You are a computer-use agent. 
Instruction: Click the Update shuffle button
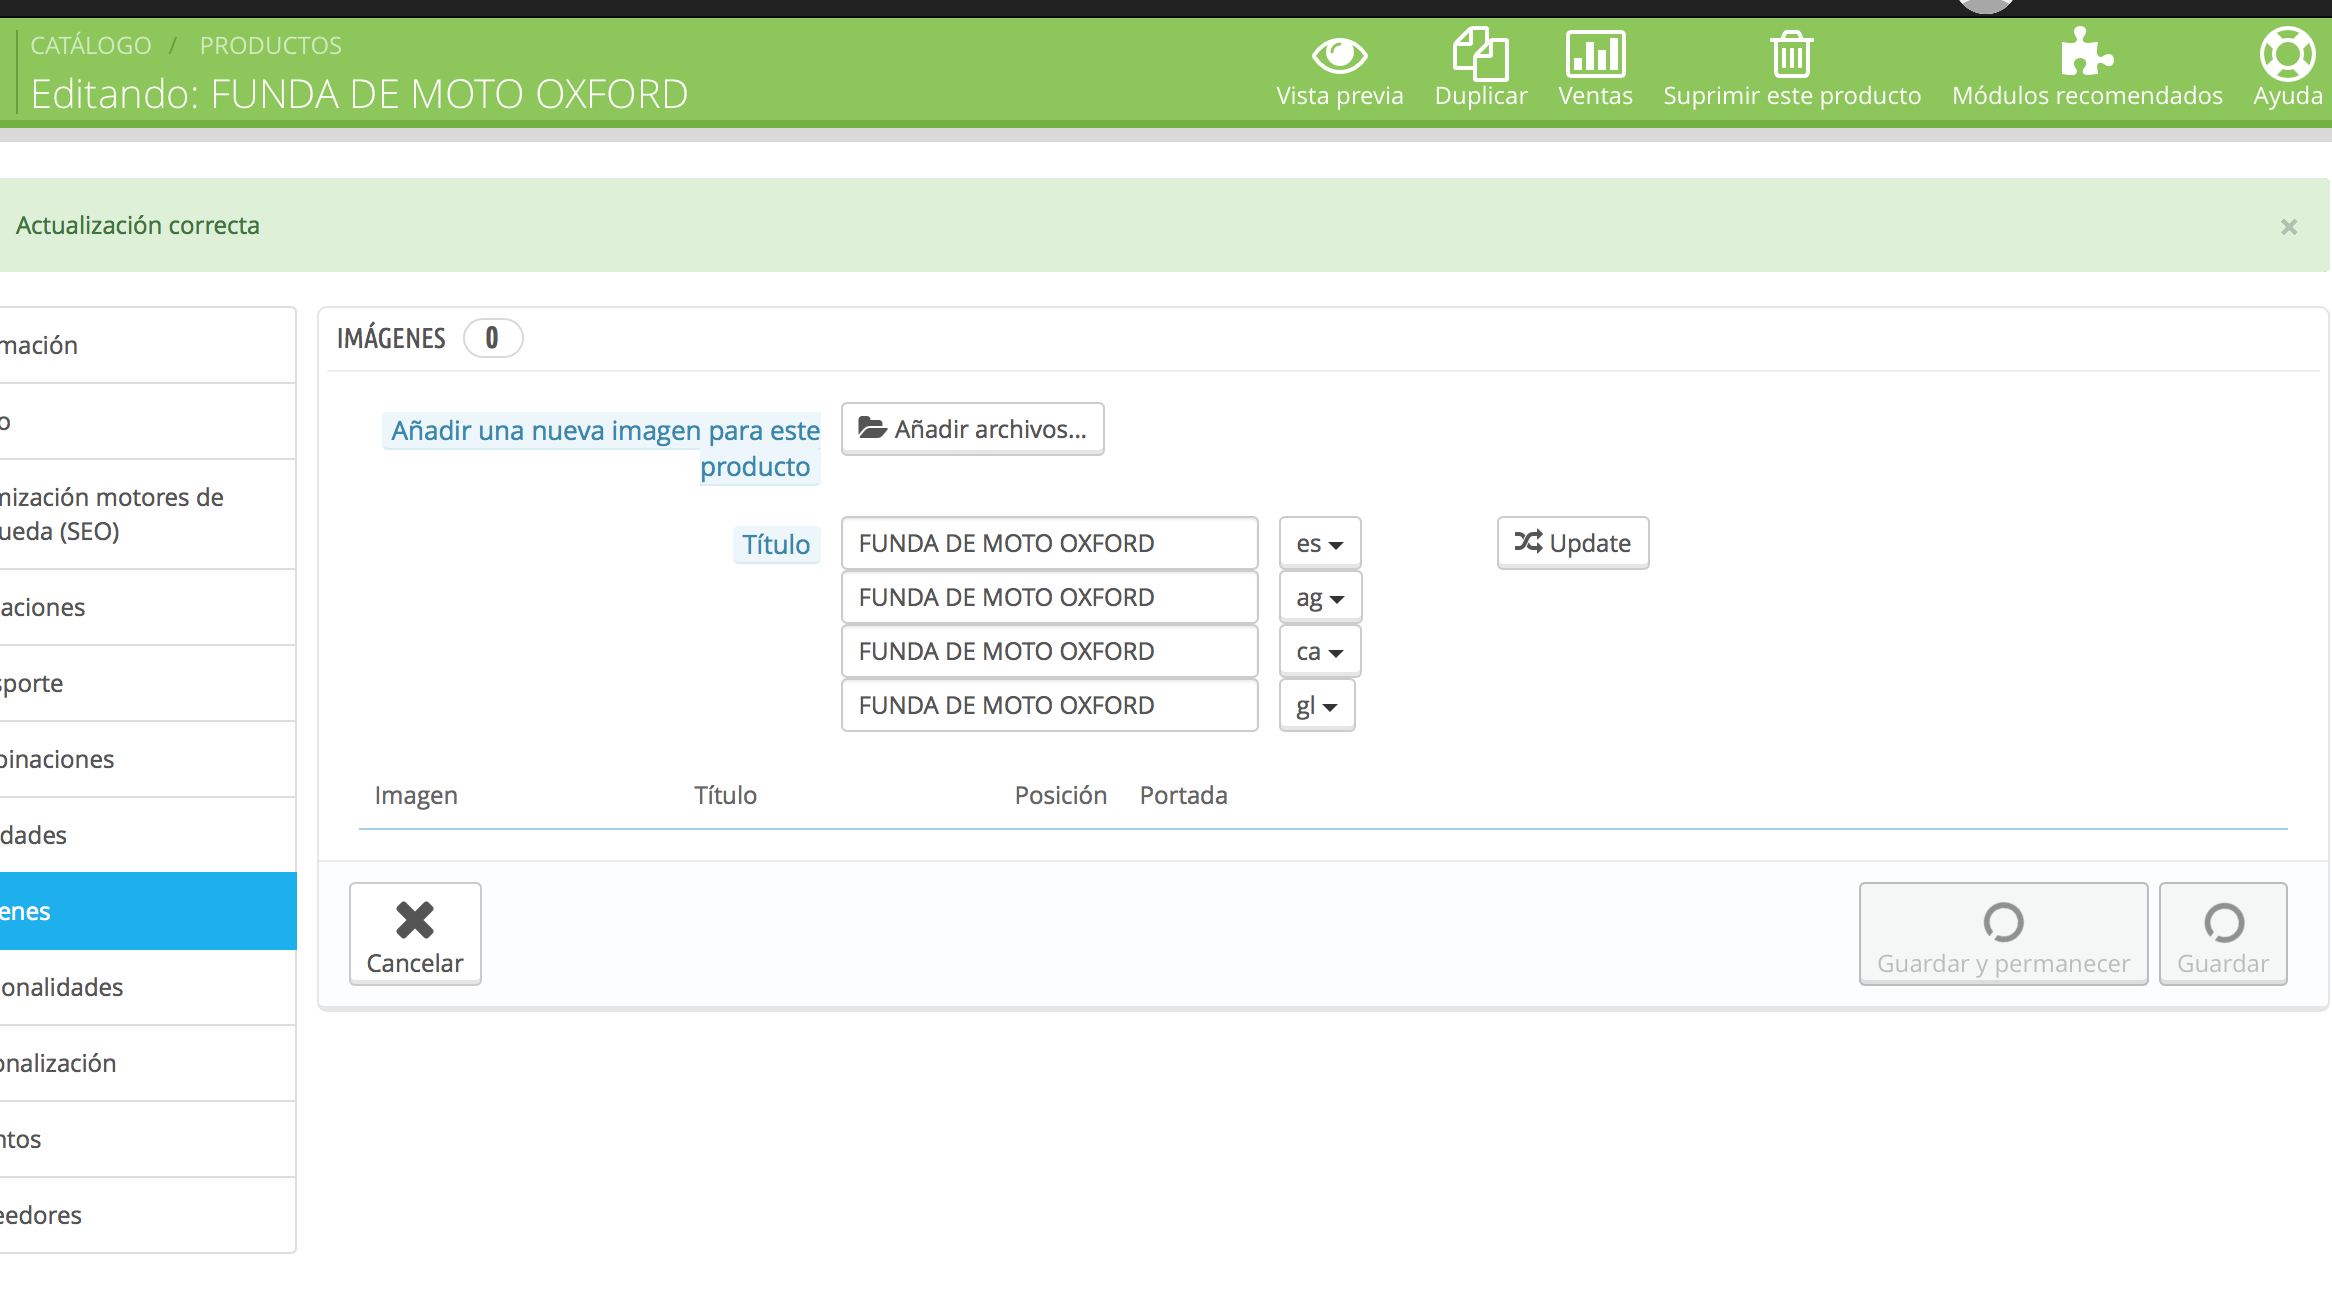pos(1572,543)
